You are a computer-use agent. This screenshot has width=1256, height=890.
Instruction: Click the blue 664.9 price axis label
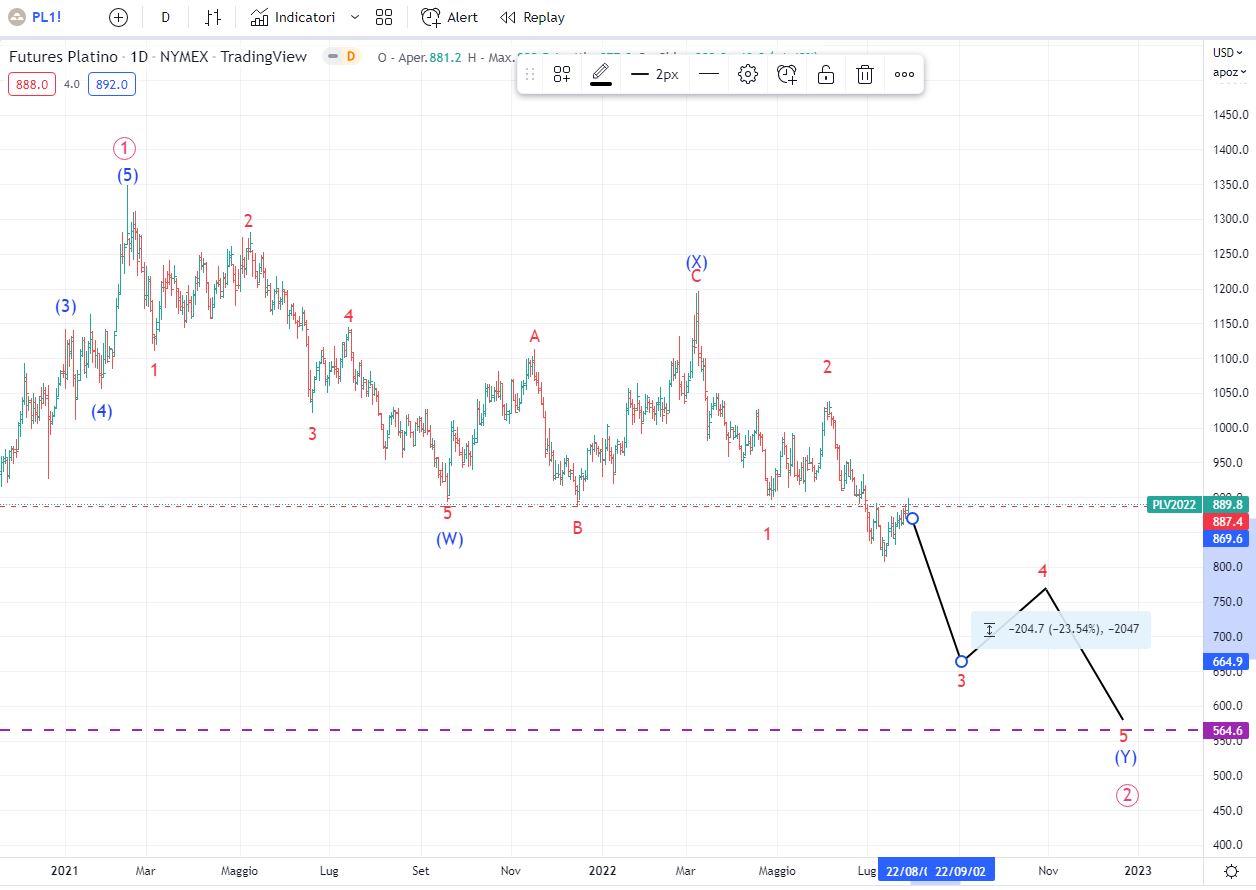coord(1228,661)
